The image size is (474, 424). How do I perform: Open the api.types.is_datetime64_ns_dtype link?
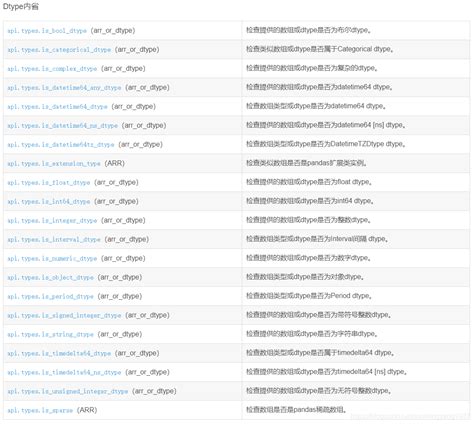[63, 126]
